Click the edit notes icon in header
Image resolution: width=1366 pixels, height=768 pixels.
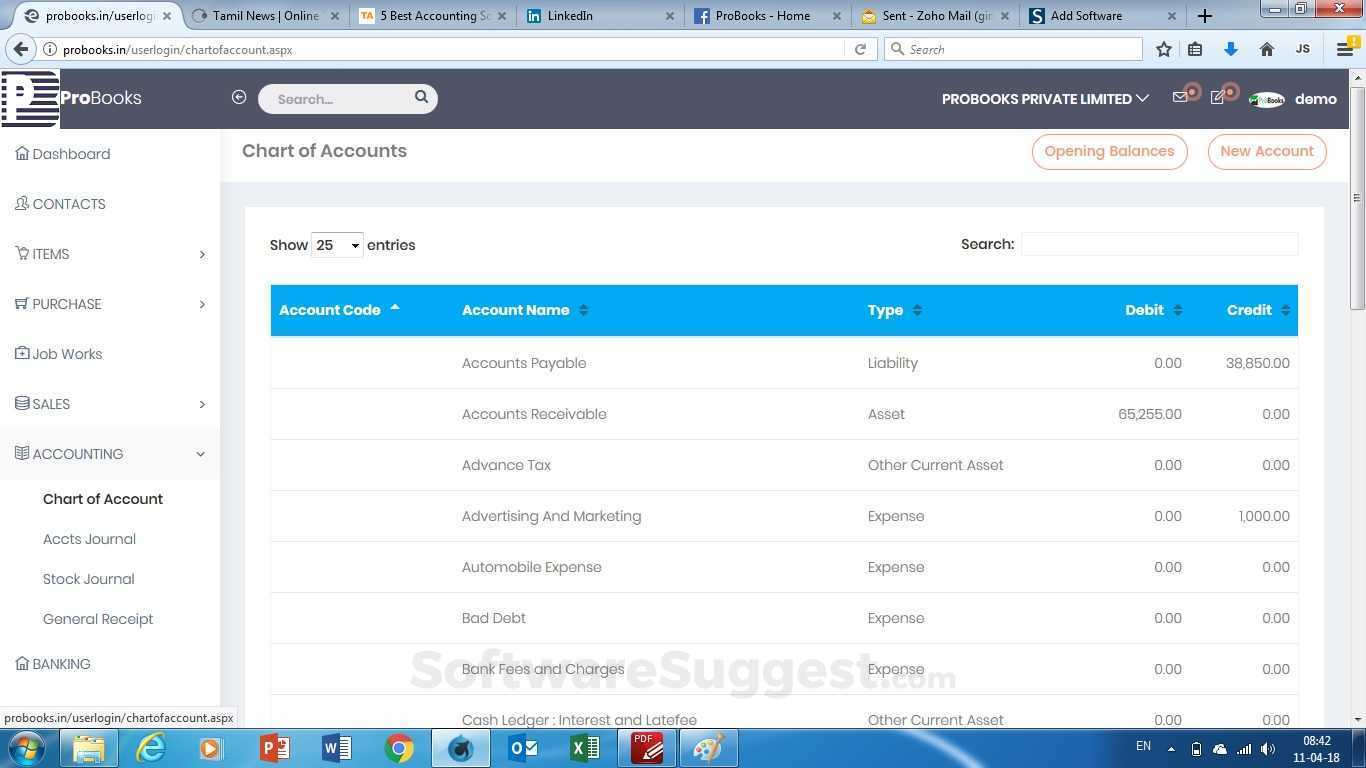click(x=1217, y=98)
